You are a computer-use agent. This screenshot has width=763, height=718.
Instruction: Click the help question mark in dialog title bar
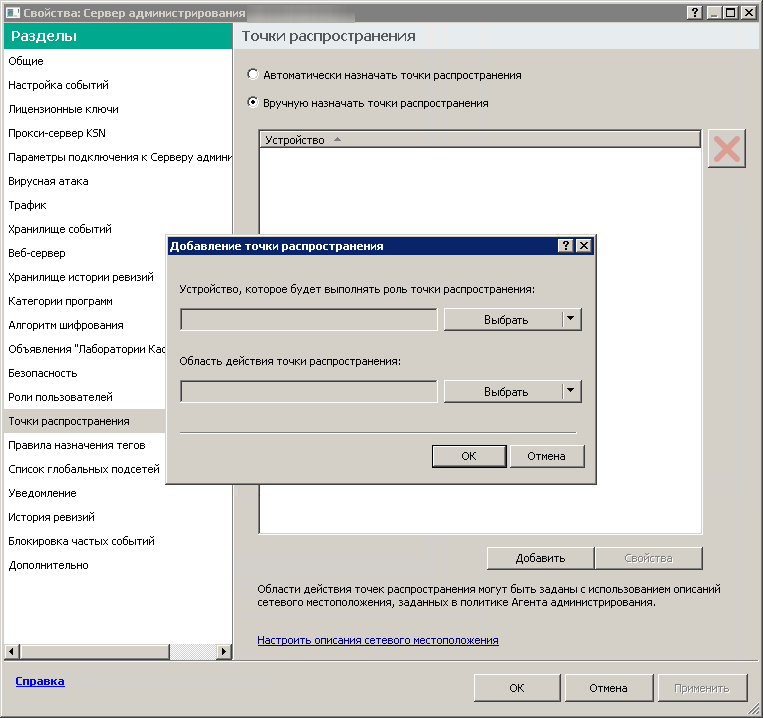point(565,246)
